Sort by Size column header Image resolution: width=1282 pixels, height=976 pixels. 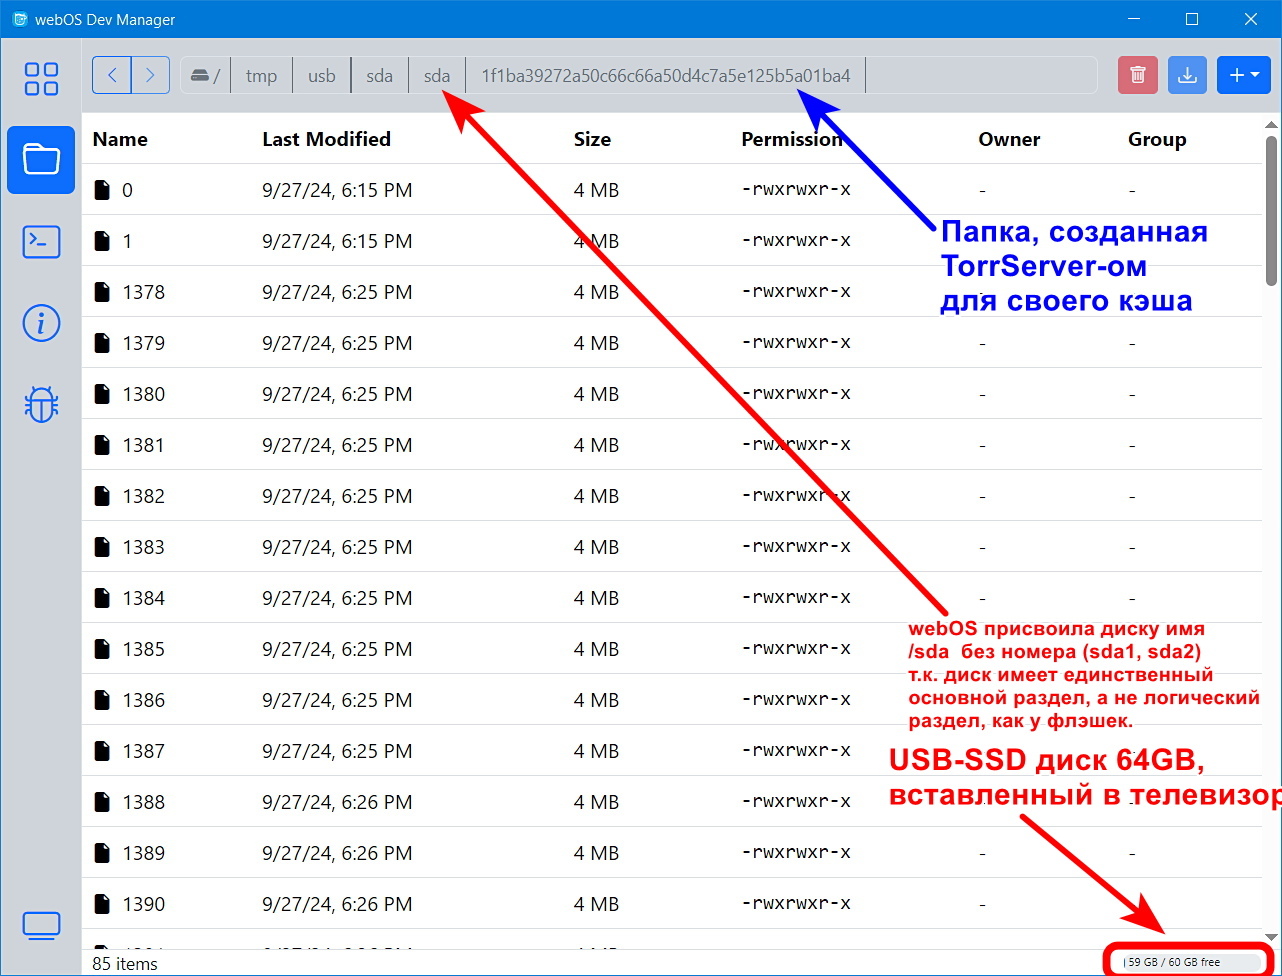592,140
